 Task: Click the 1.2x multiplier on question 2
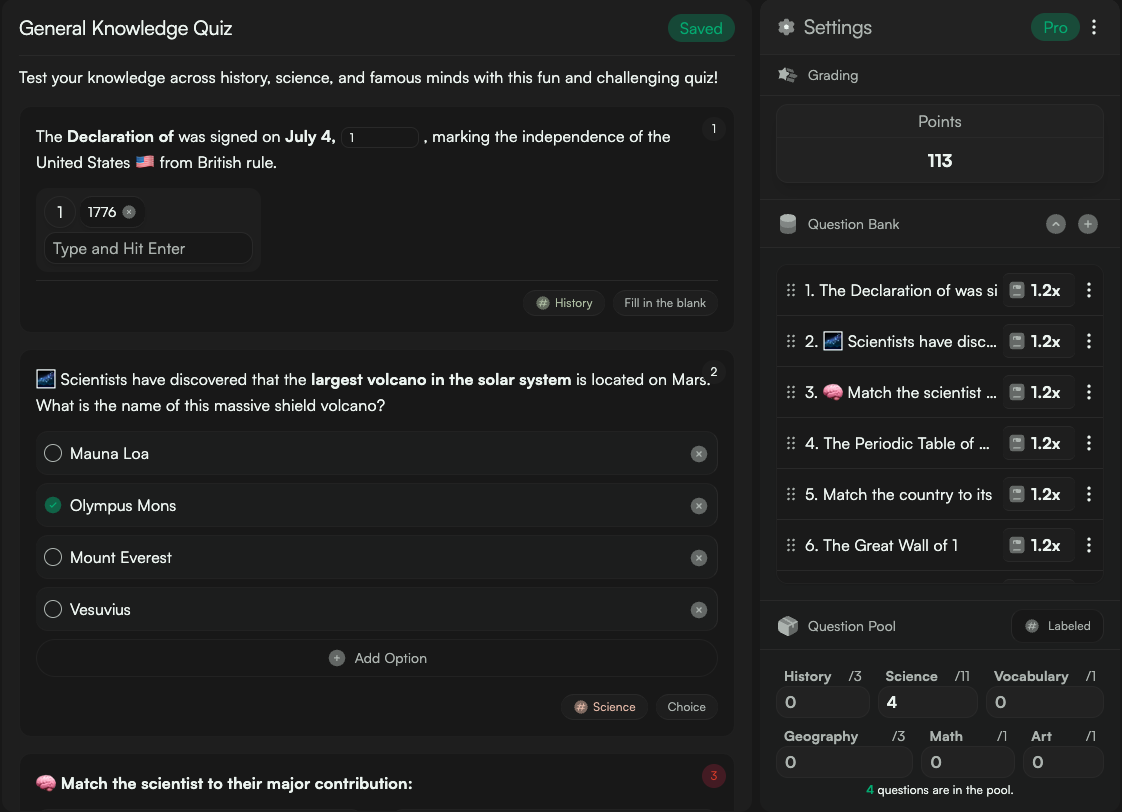1037,342
